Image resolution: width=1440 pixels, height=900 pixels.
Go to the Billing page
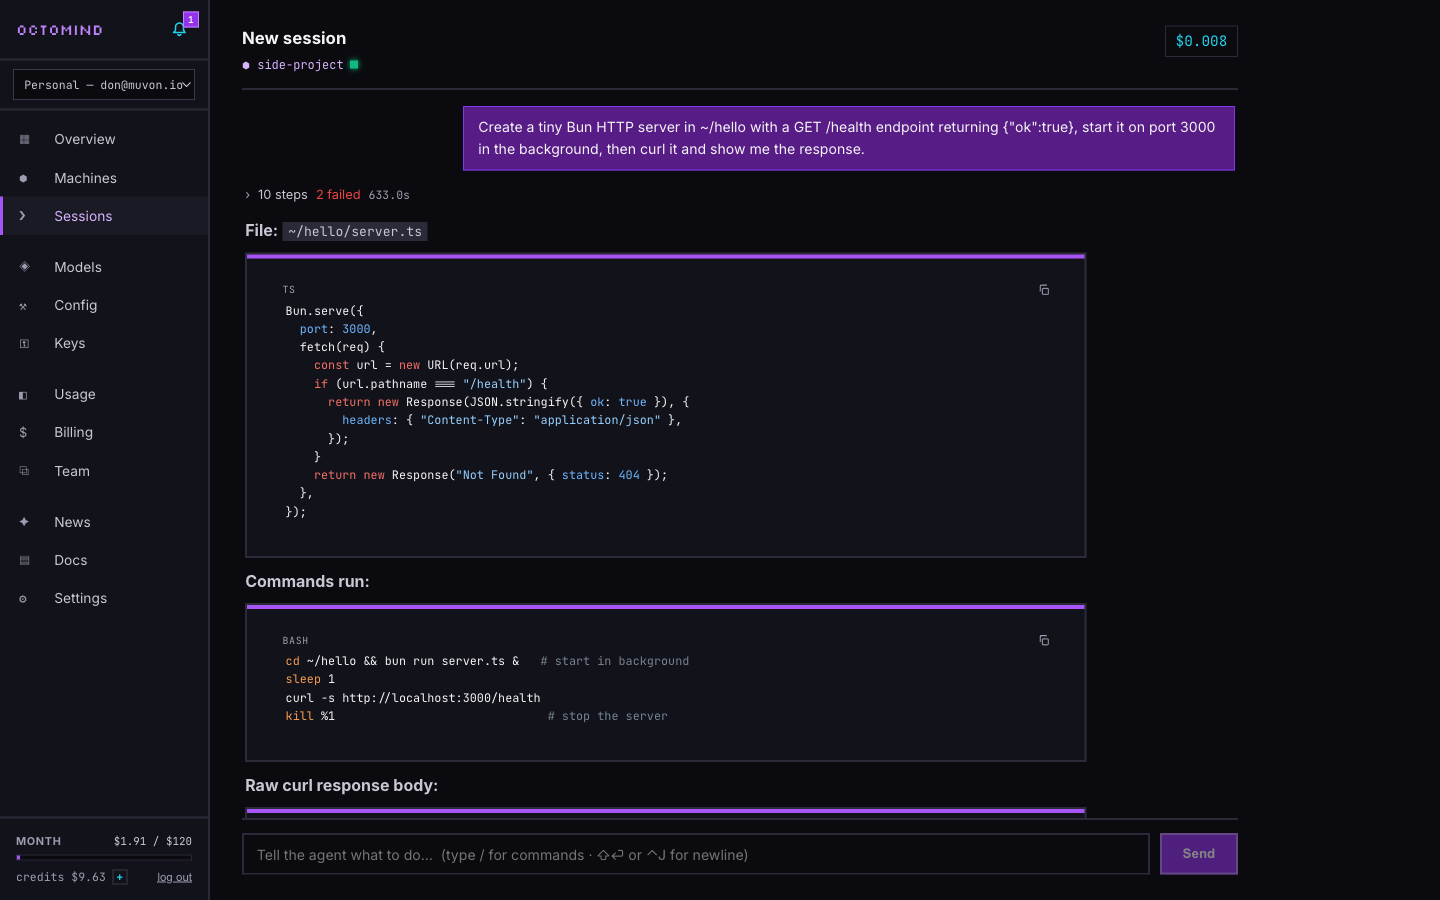coord(104,432)
